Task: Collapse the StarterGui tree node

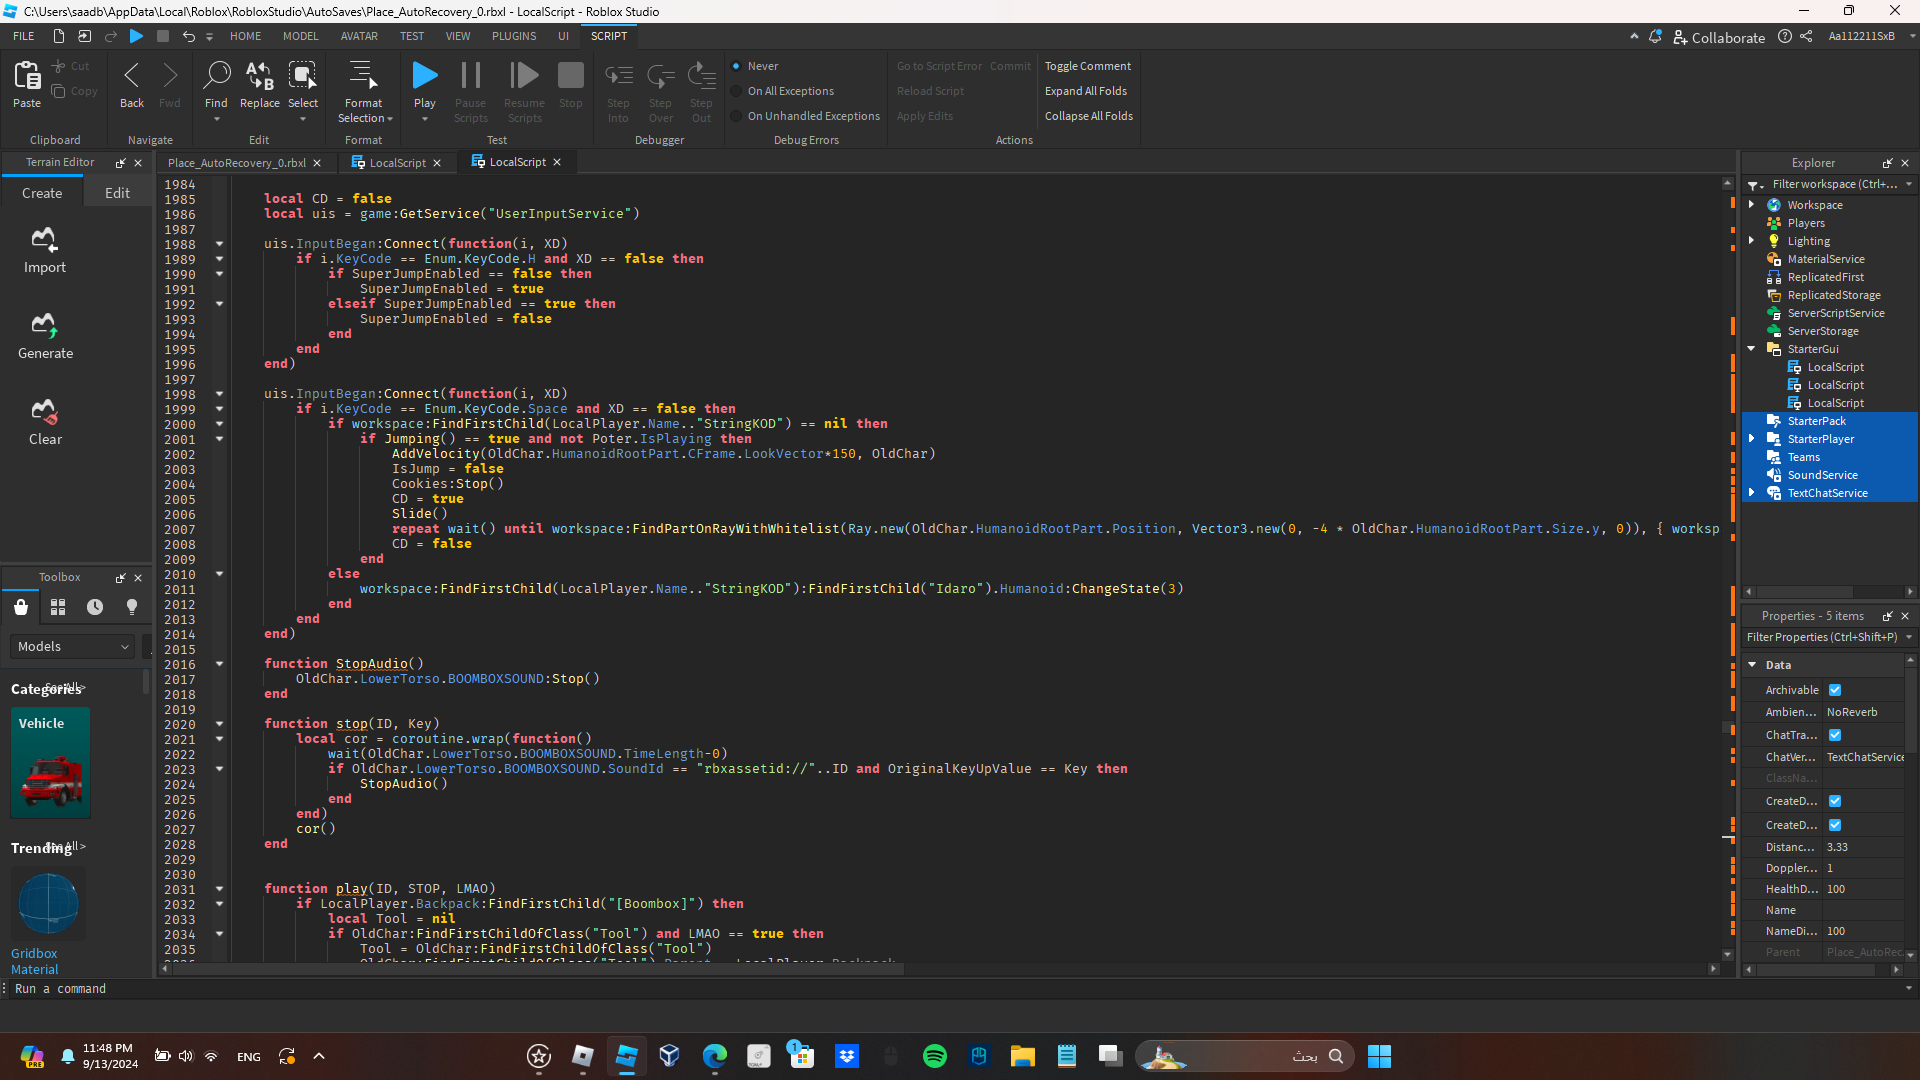Action: [1752, 349]
